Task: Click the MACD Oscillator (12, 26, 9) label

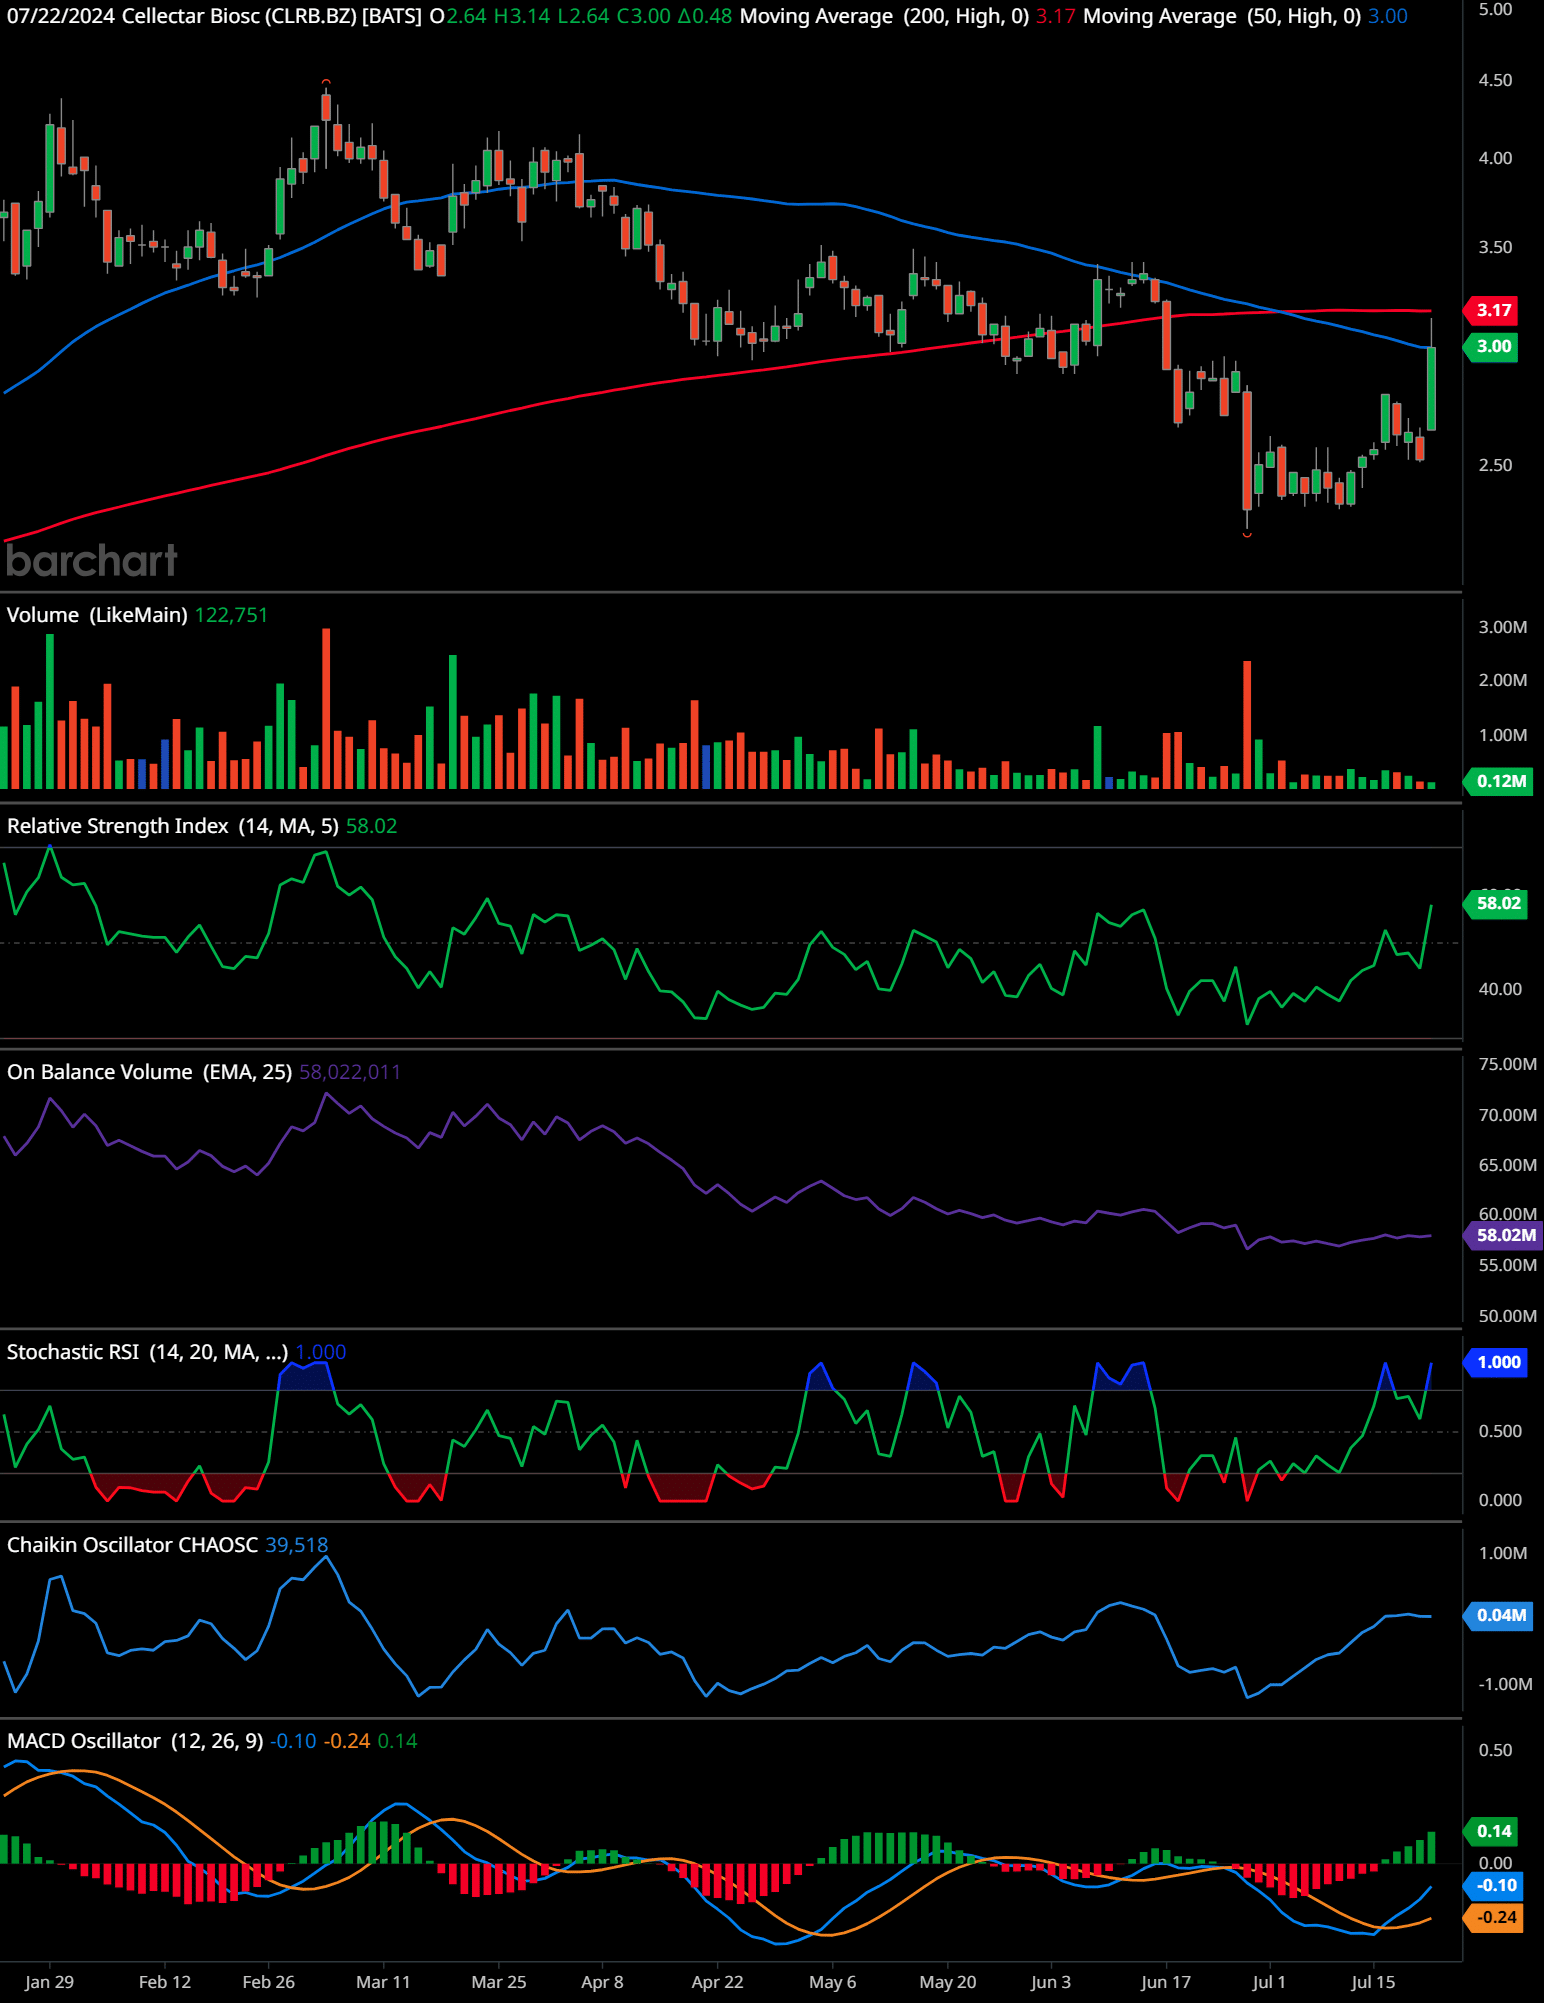Action: pos(135,1741)
